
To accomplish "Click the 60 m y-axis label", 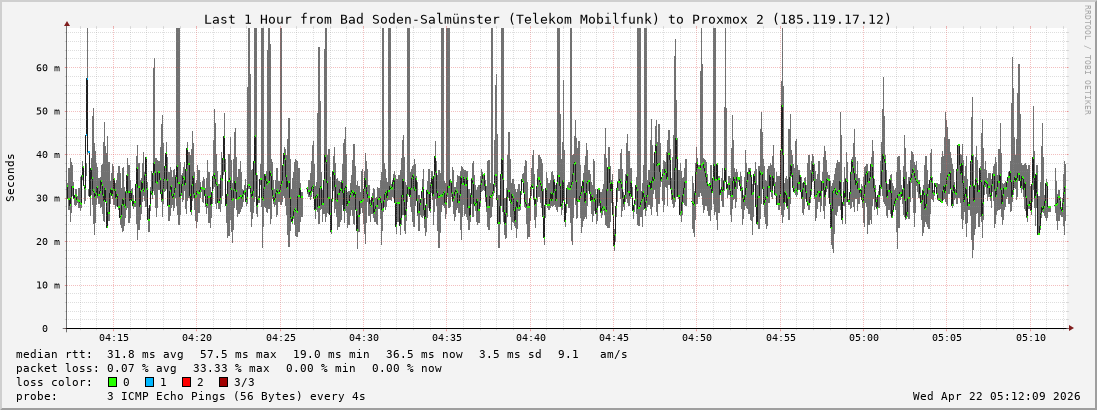I will [x=48, y=68].
